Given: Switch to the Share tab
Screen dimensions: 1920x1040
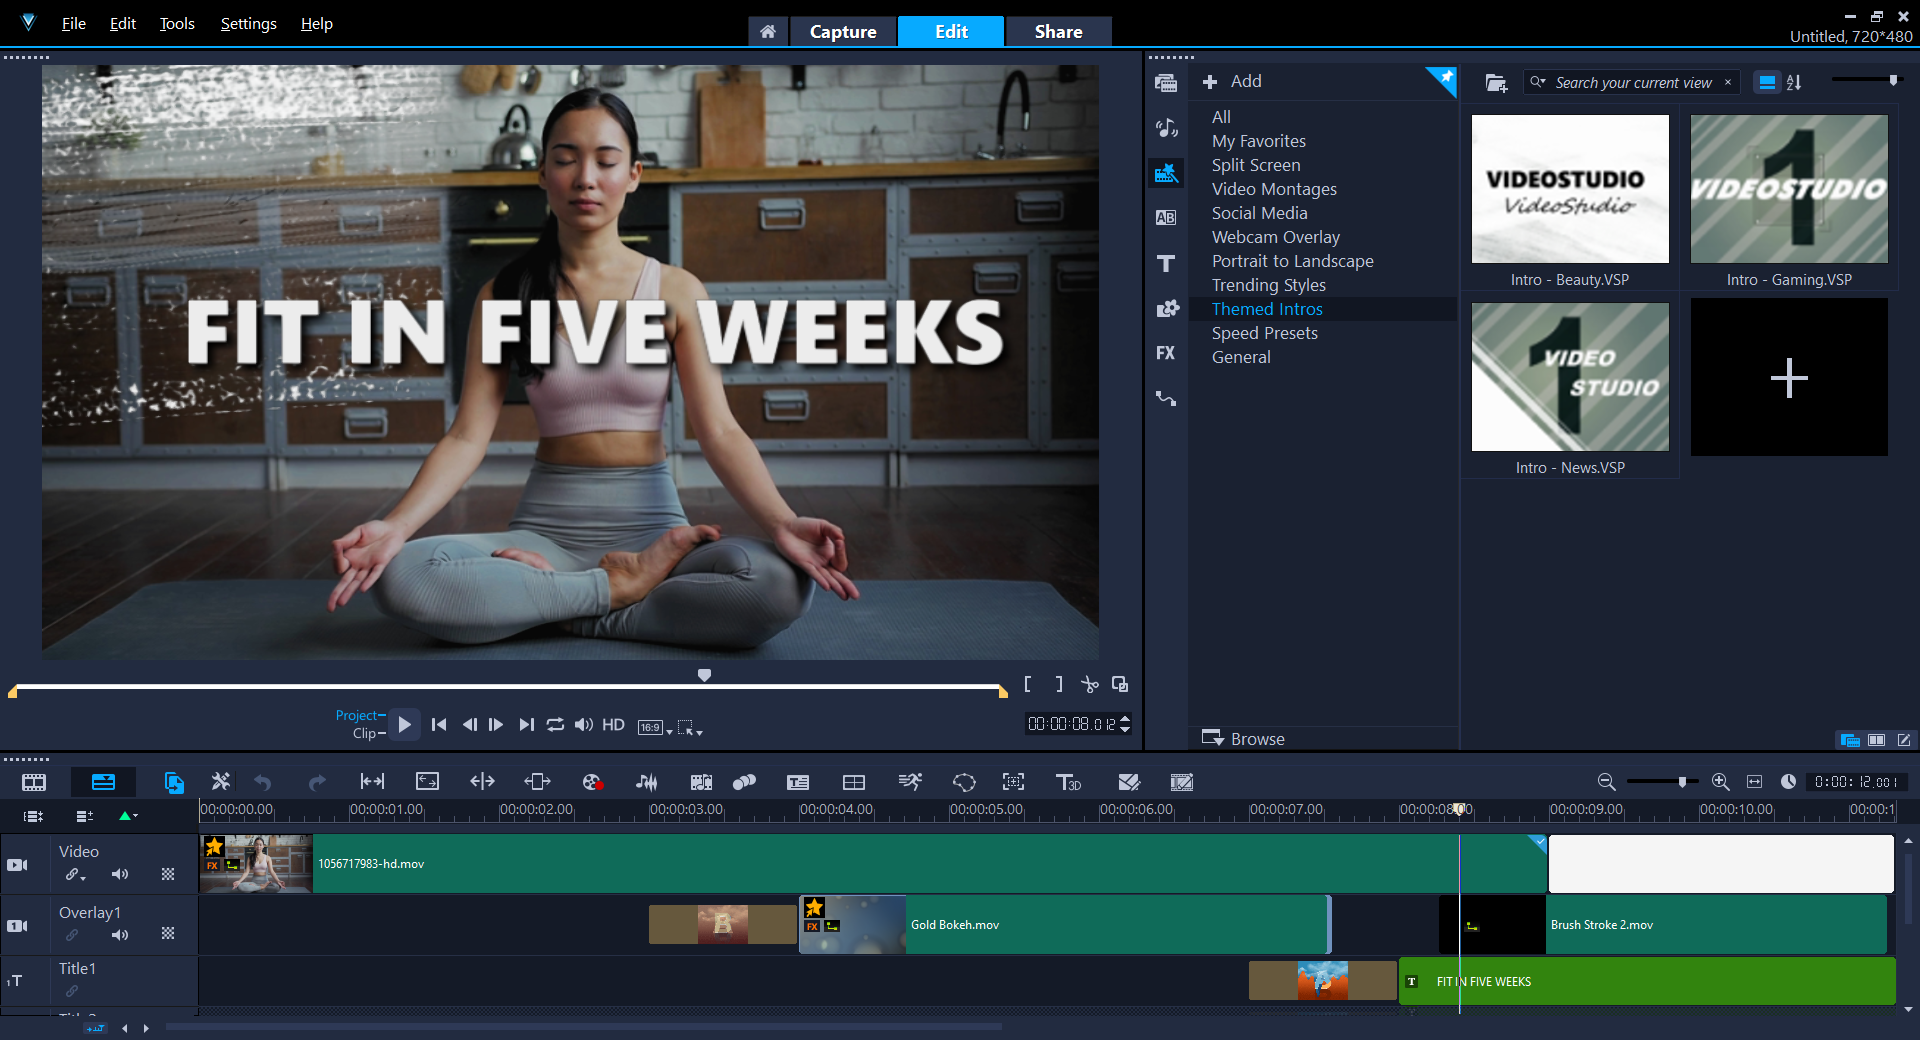Looking at the screenshot, I should 1058,32.
